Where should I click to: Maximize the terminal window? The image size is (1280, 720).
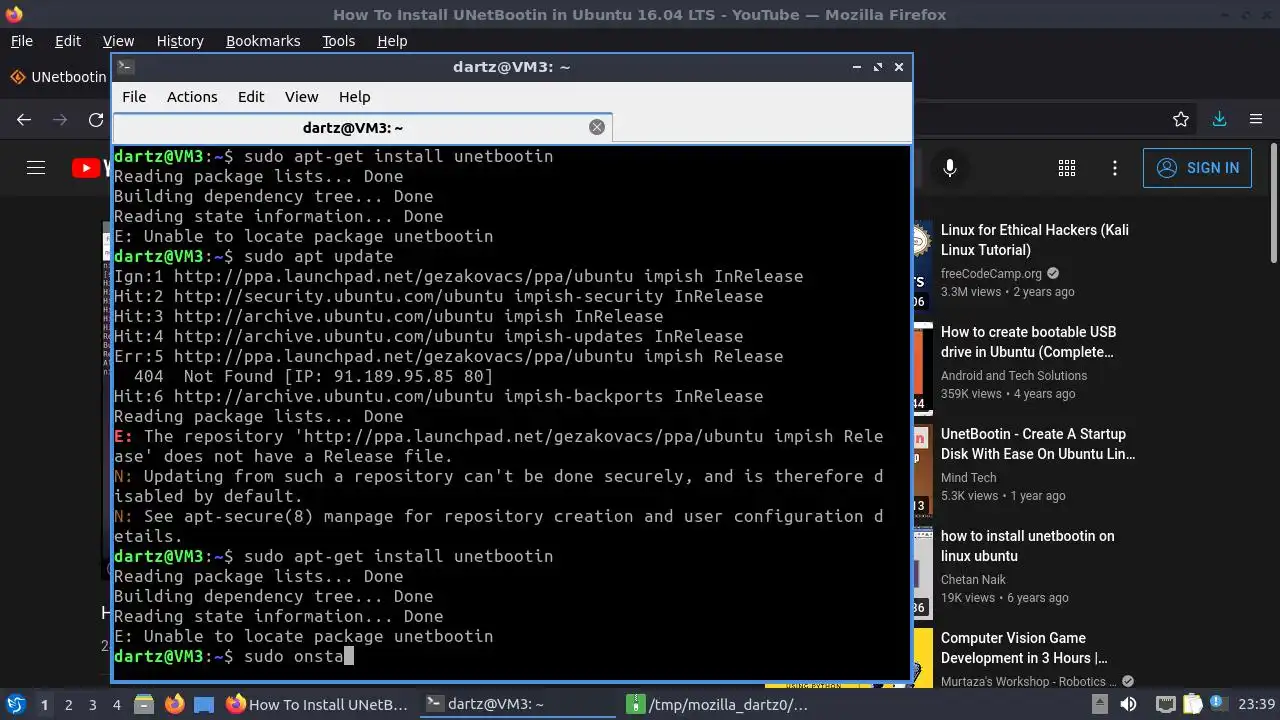coord(878,67)
